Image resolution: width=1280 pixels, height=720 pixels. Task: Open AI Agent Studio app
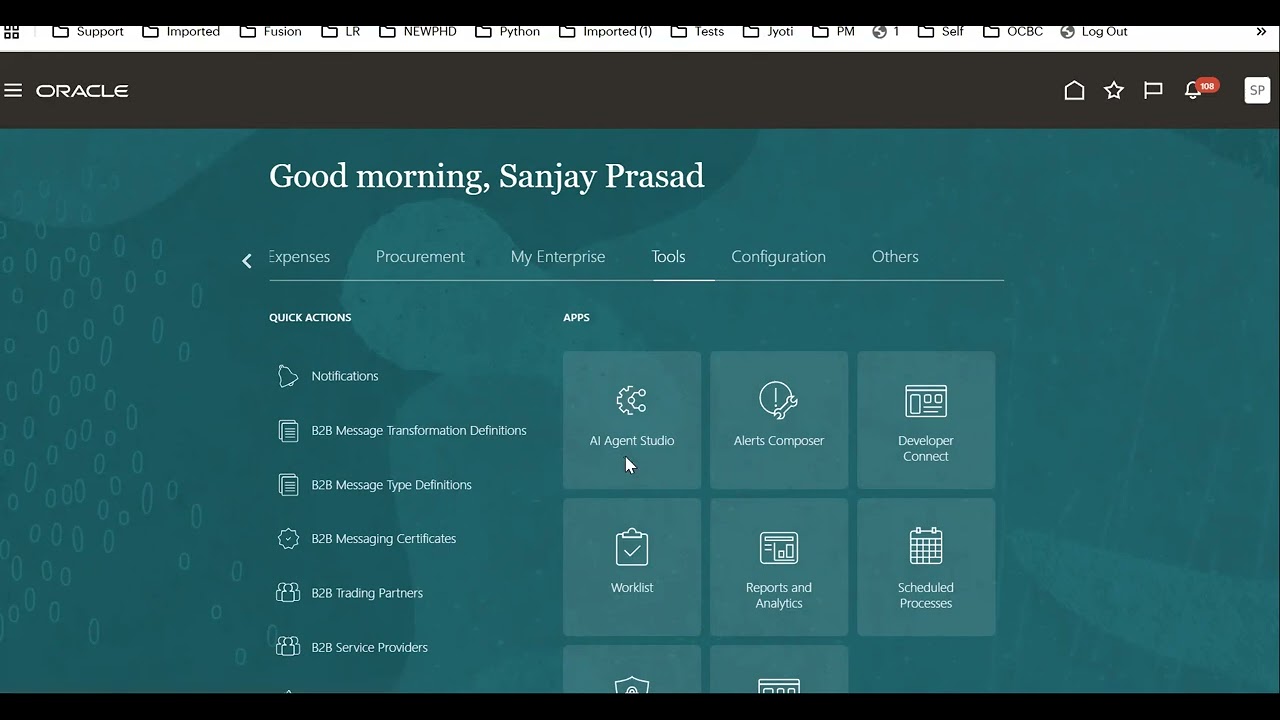(632, 420)
